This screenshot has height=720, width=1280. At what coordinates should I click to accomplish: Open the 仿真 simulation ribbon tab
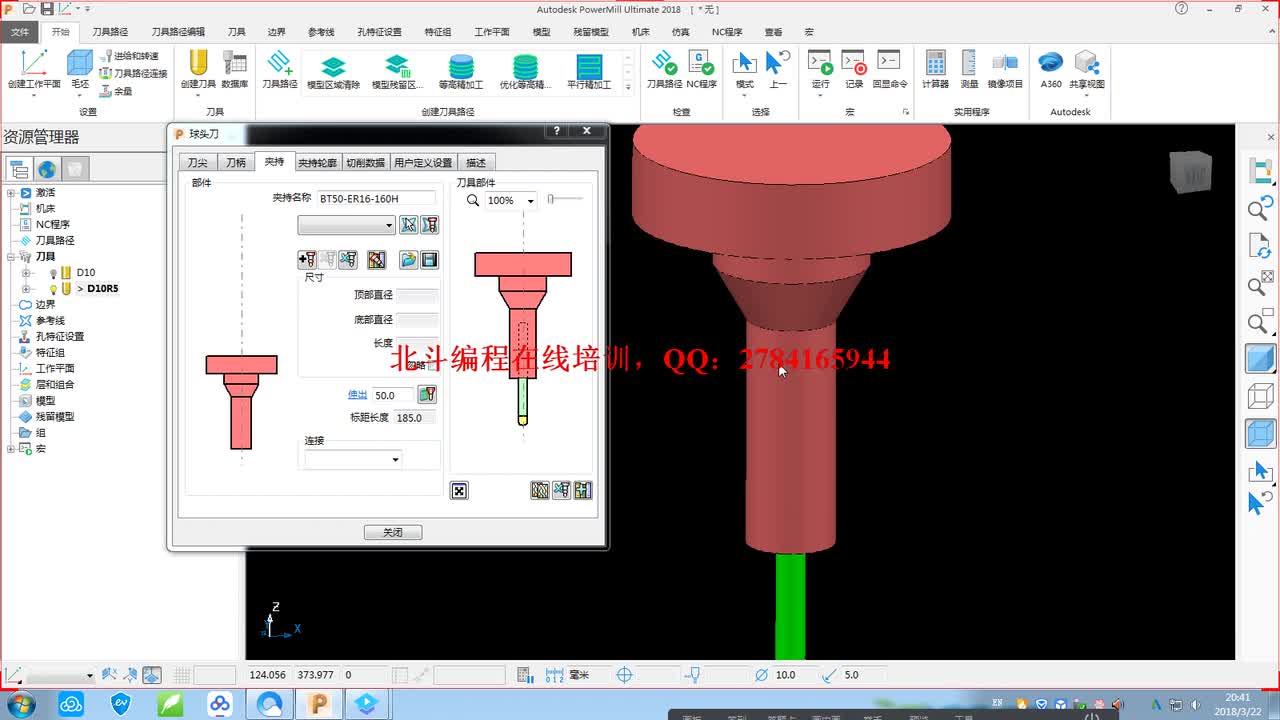[680, 32]
